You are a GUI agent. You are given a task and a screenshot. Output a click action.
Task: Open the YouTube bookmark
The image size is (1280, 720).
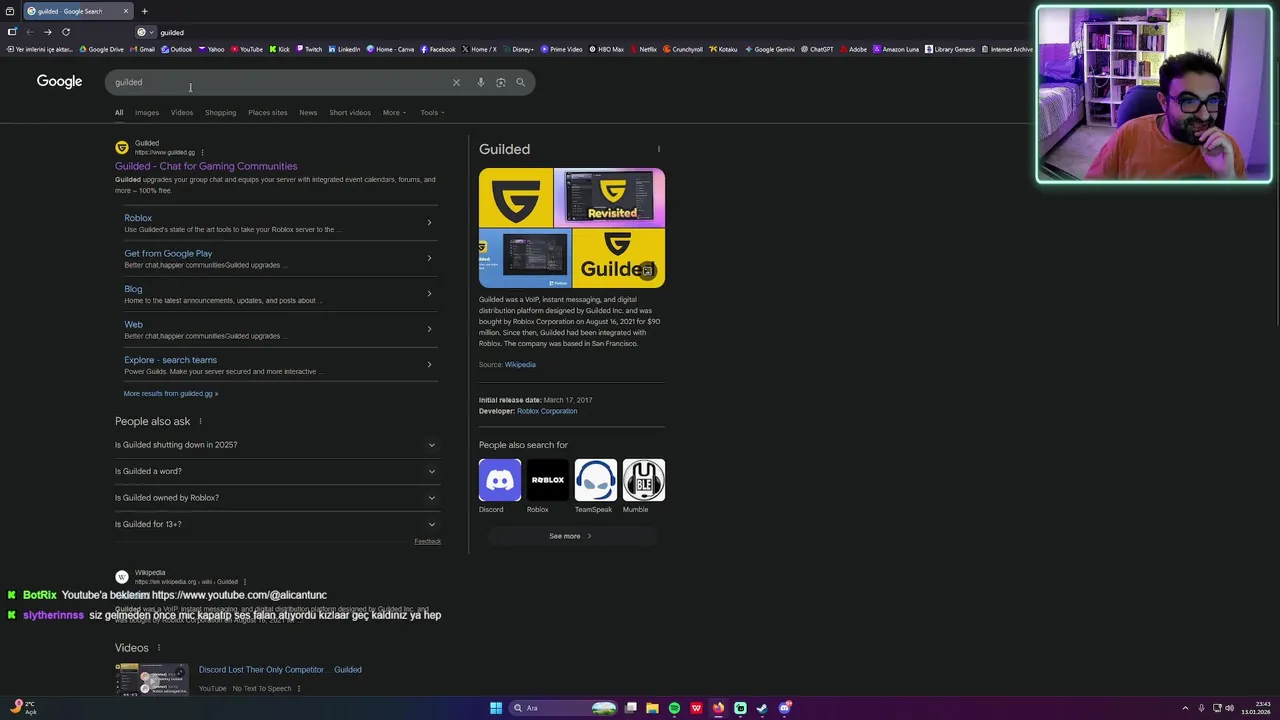(246, 49)
